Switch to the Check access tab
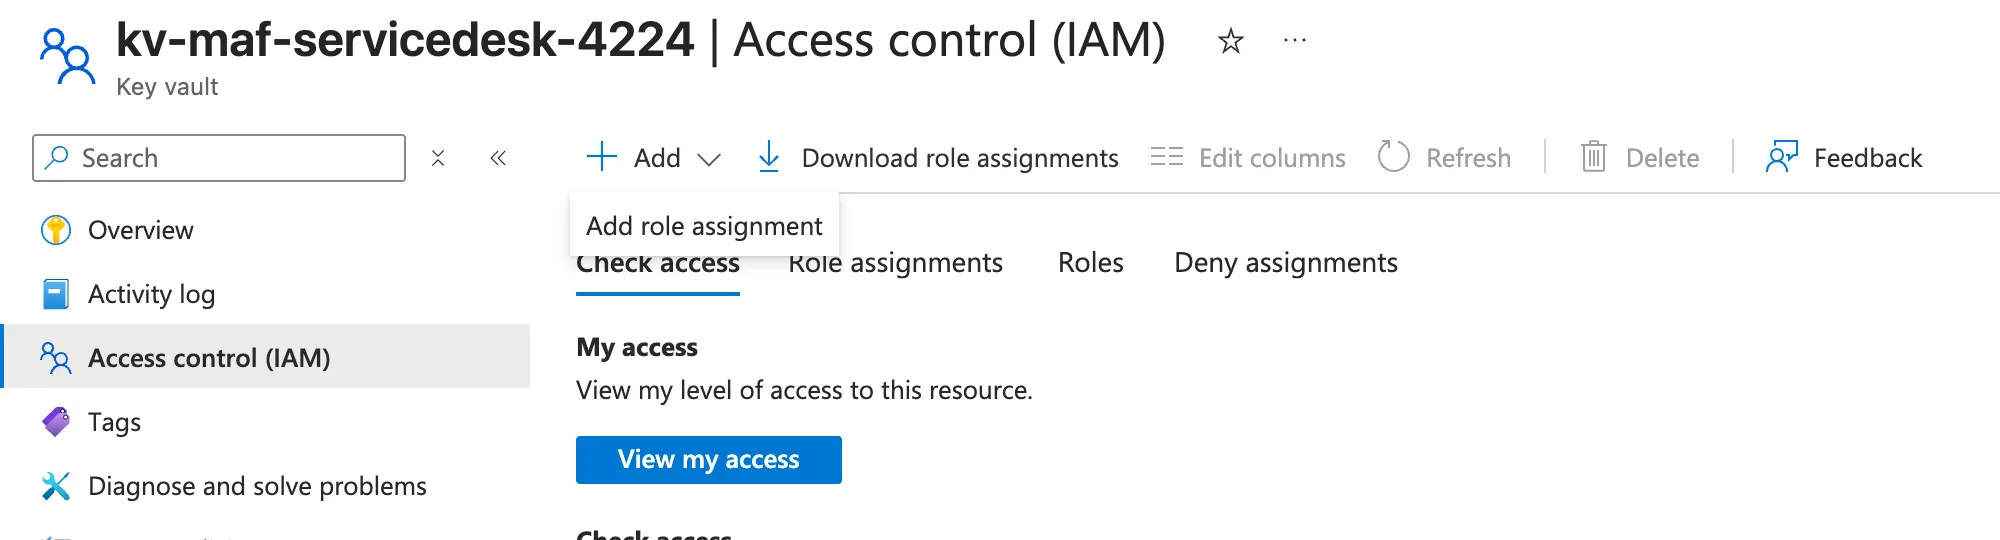 (x=658, y=264)
